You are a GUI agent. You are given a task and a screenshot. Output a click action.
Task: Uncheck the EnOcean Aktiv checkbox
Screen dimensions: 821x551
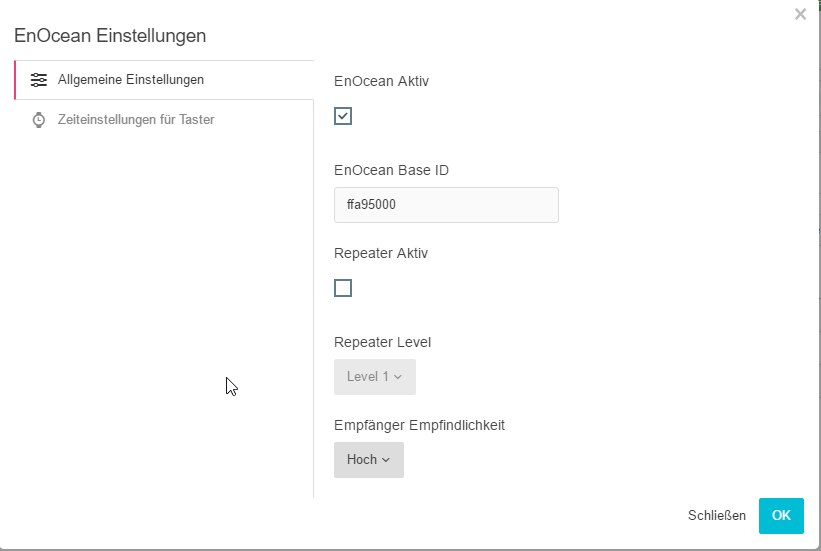[x=343, y=116]
